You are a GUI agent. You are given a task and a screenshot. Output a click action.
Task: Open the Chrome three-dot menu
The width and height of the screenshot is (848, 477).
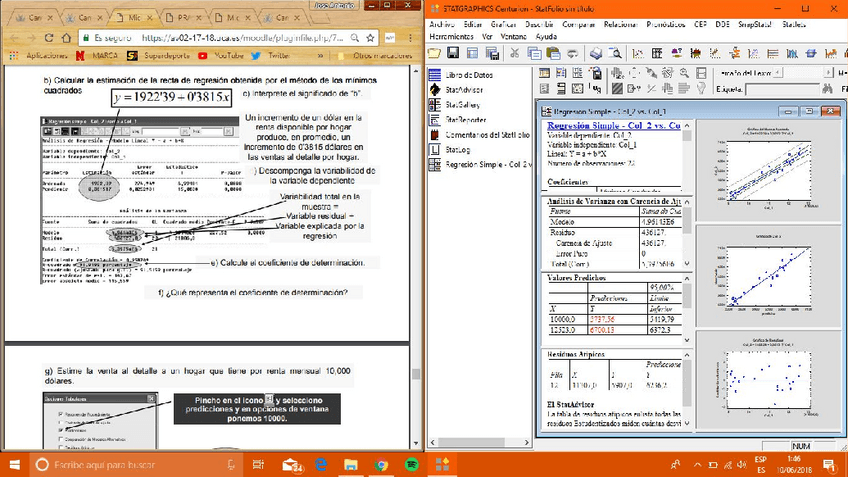coord(414,38)
